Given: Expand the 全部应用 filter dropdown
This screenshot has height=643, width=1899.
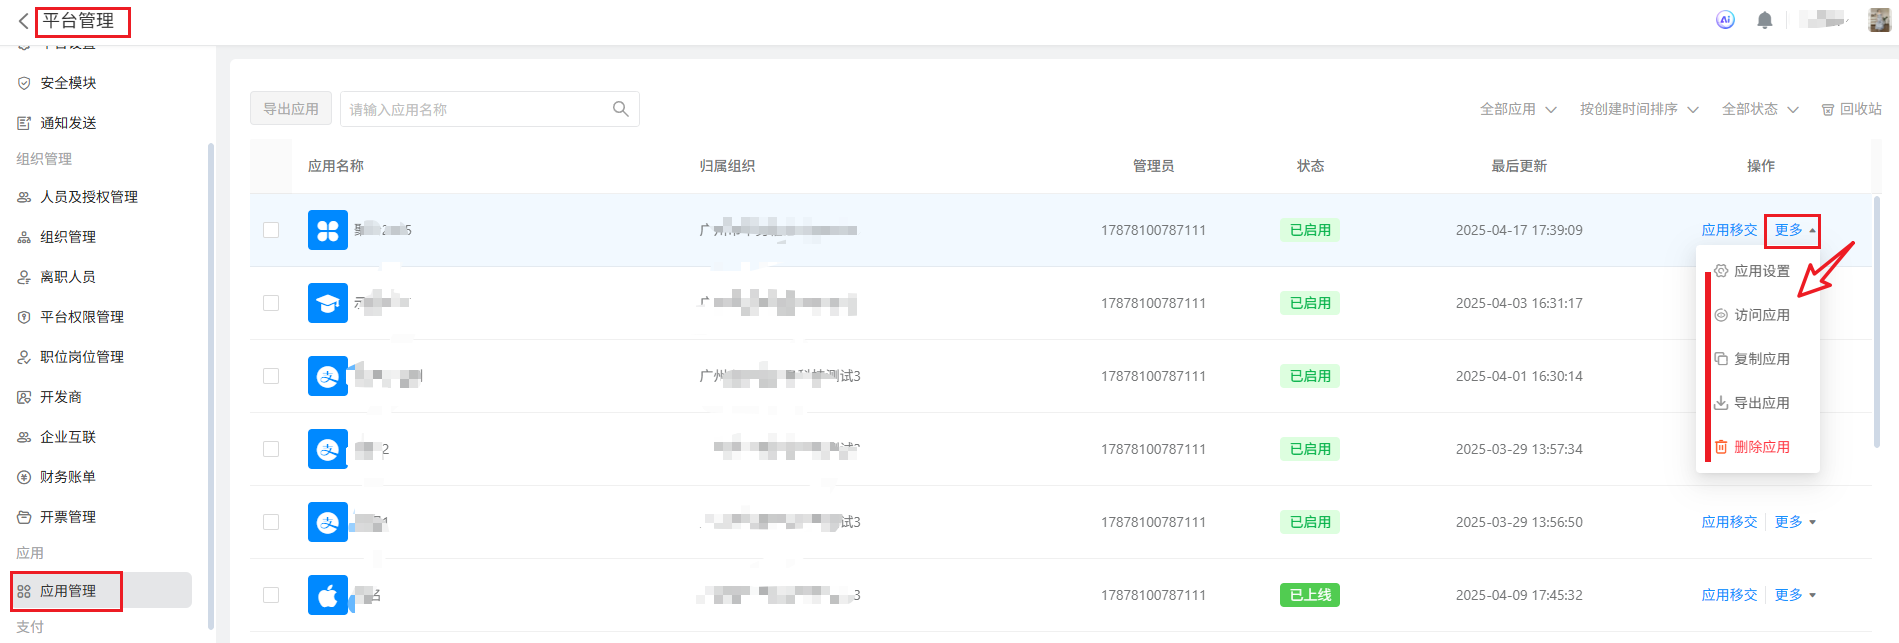Looking at the screenshot, I should click(x=1517, y=109).
